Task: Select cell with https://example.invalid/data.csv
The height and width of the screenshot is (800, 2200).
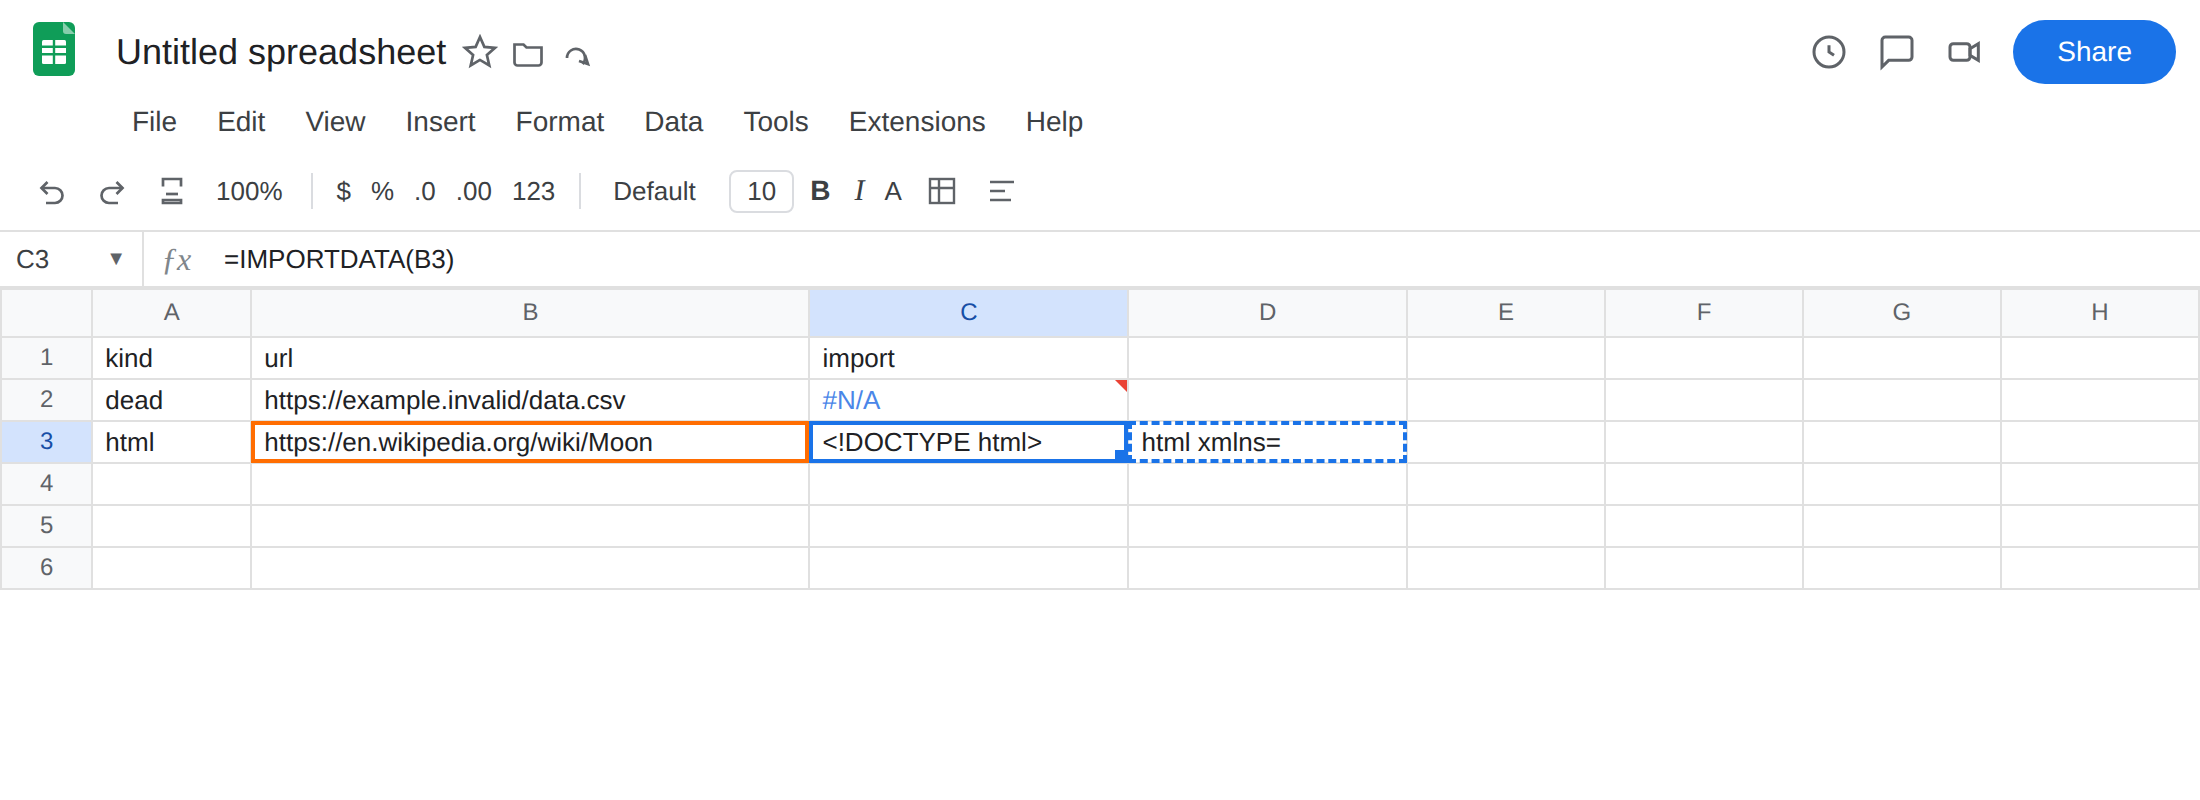Action: [x=530, y=400]
